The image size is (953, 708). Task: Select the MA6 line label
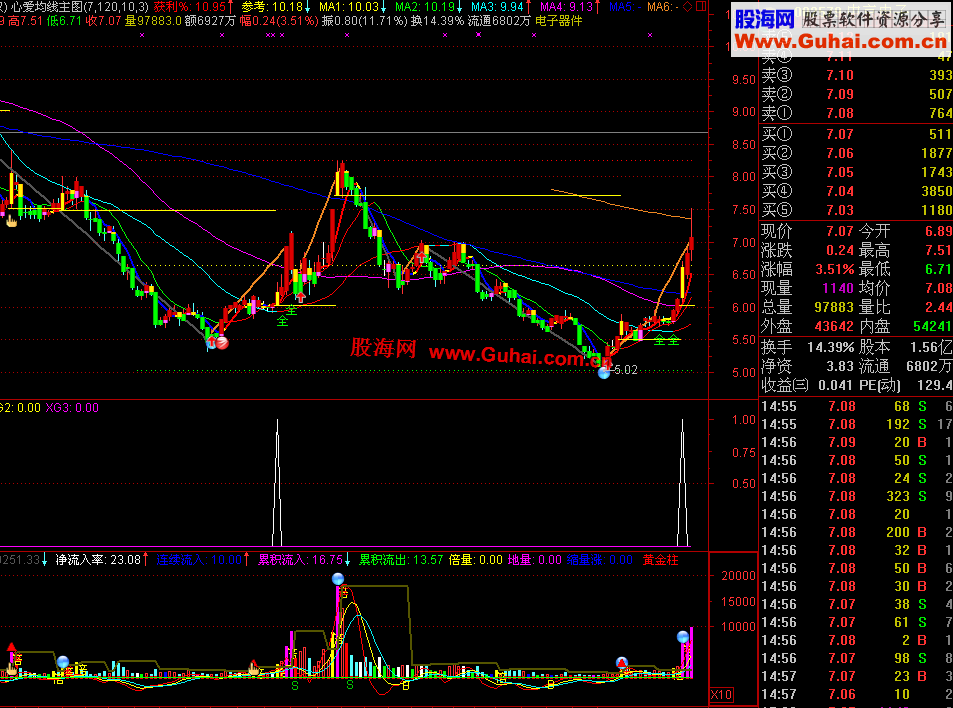tap(663, 7)
